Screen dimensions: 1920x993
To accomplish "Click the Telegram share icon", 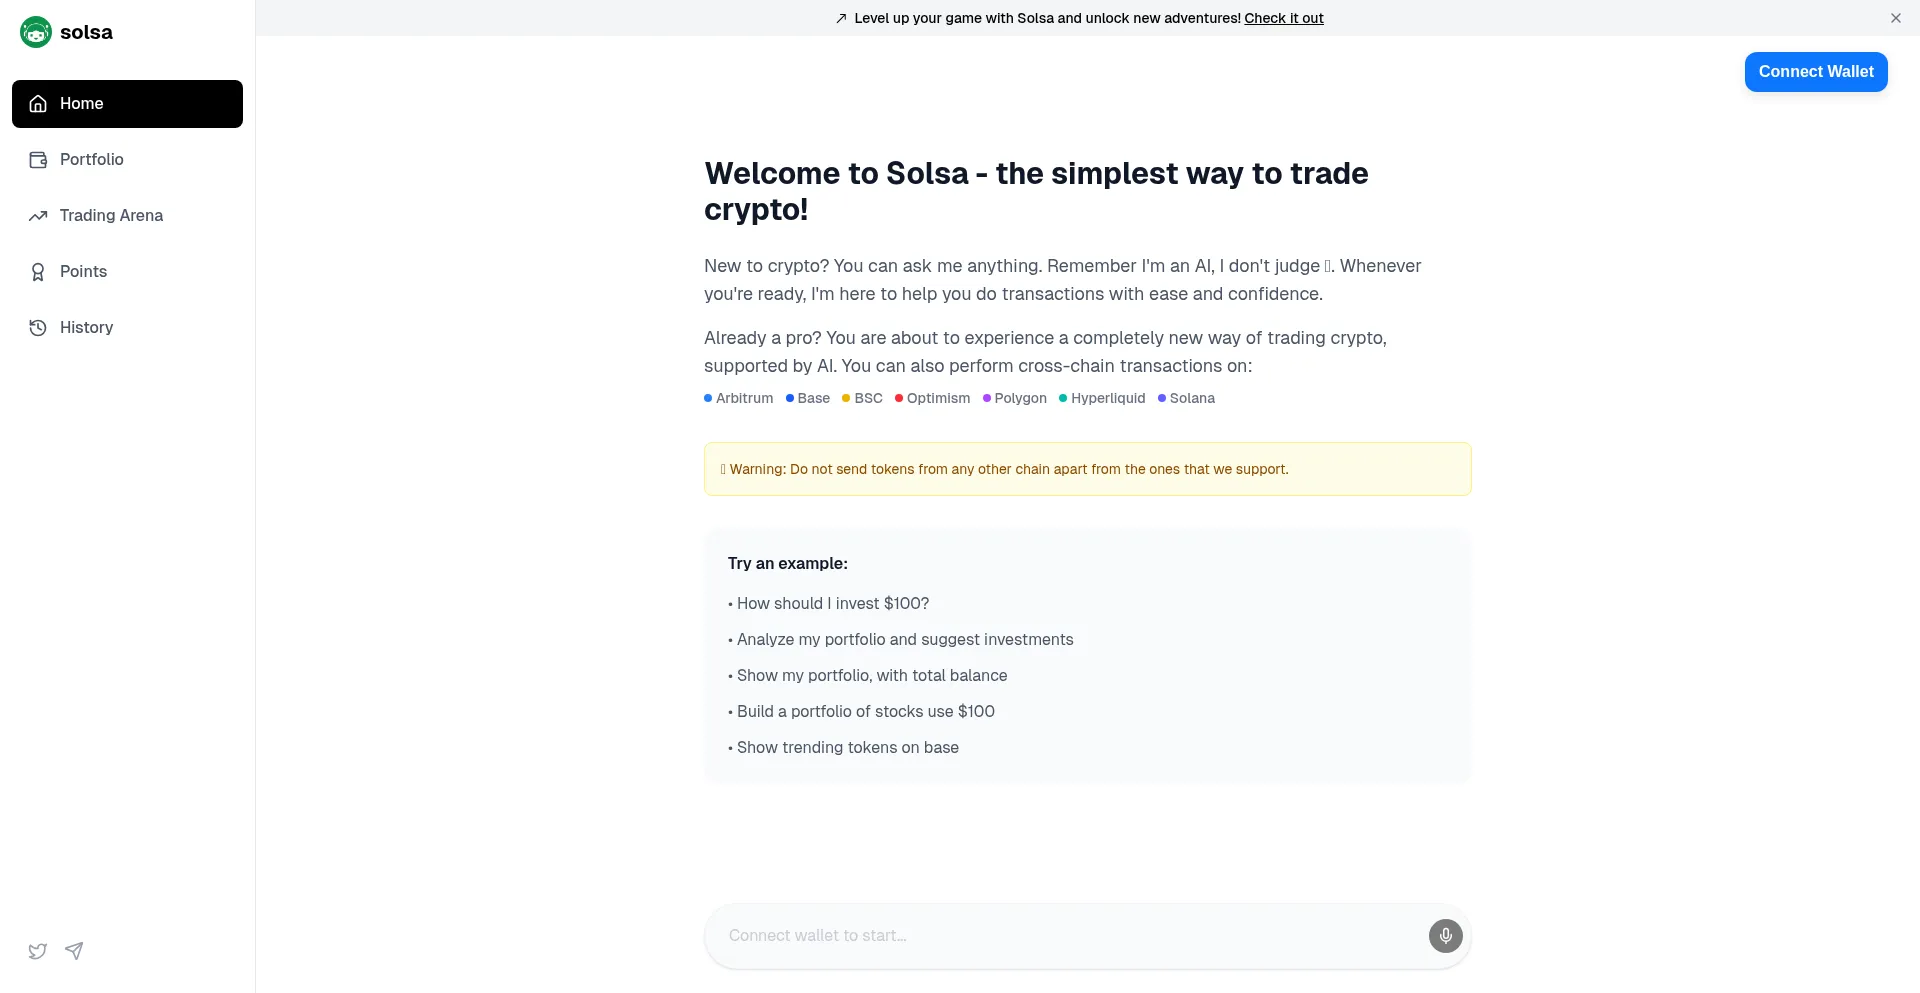I will coord(74,951).
